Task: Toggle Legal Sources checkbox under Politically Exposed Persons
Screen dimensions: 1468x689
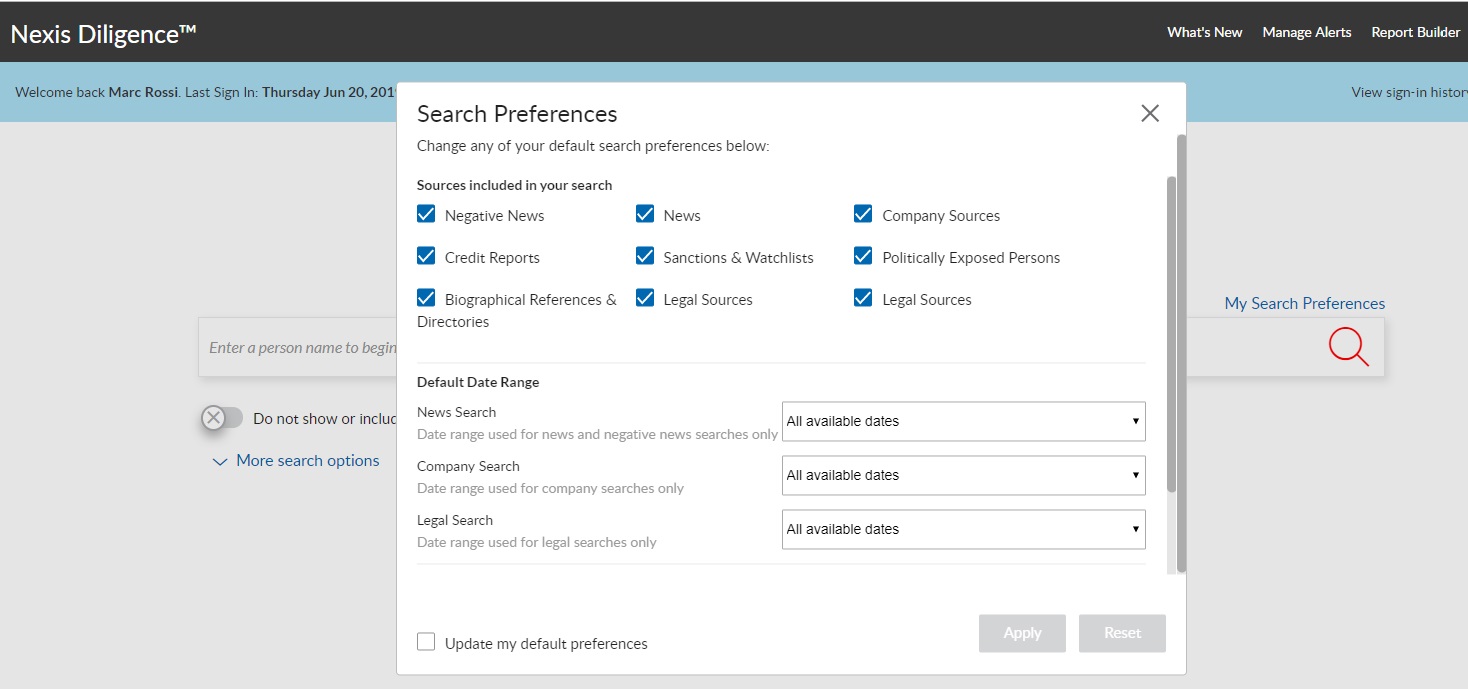Action: pos(864,298)
